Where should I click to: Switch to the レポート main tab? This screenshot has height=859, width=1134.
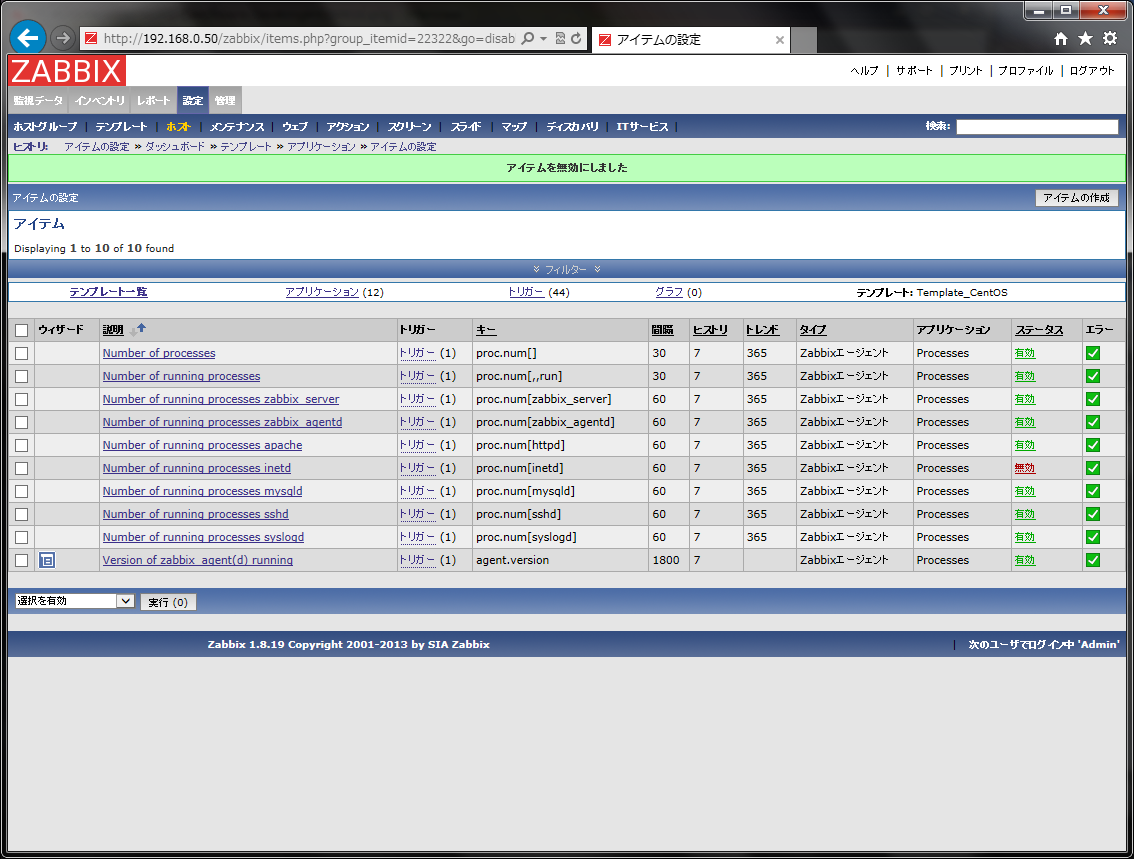pyautogui.click(x=153, y=101)
